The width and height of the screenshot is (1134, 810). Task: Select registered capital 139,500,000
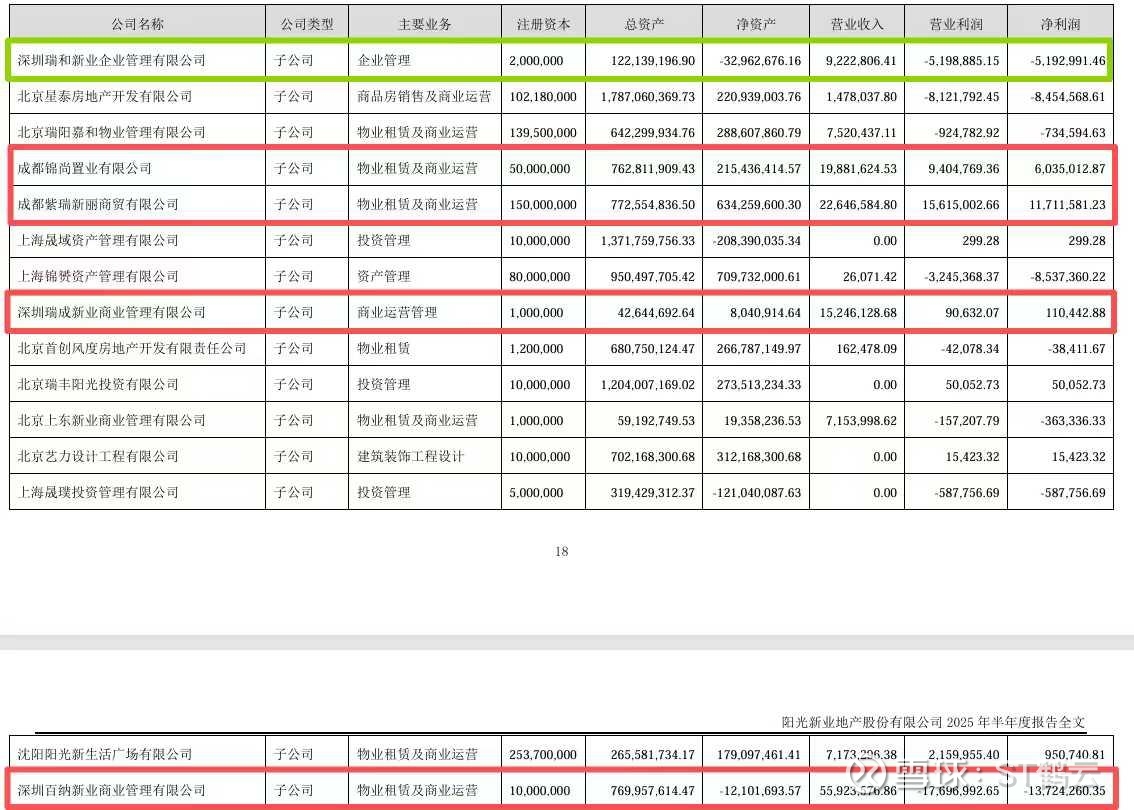[x=543, y=133]
